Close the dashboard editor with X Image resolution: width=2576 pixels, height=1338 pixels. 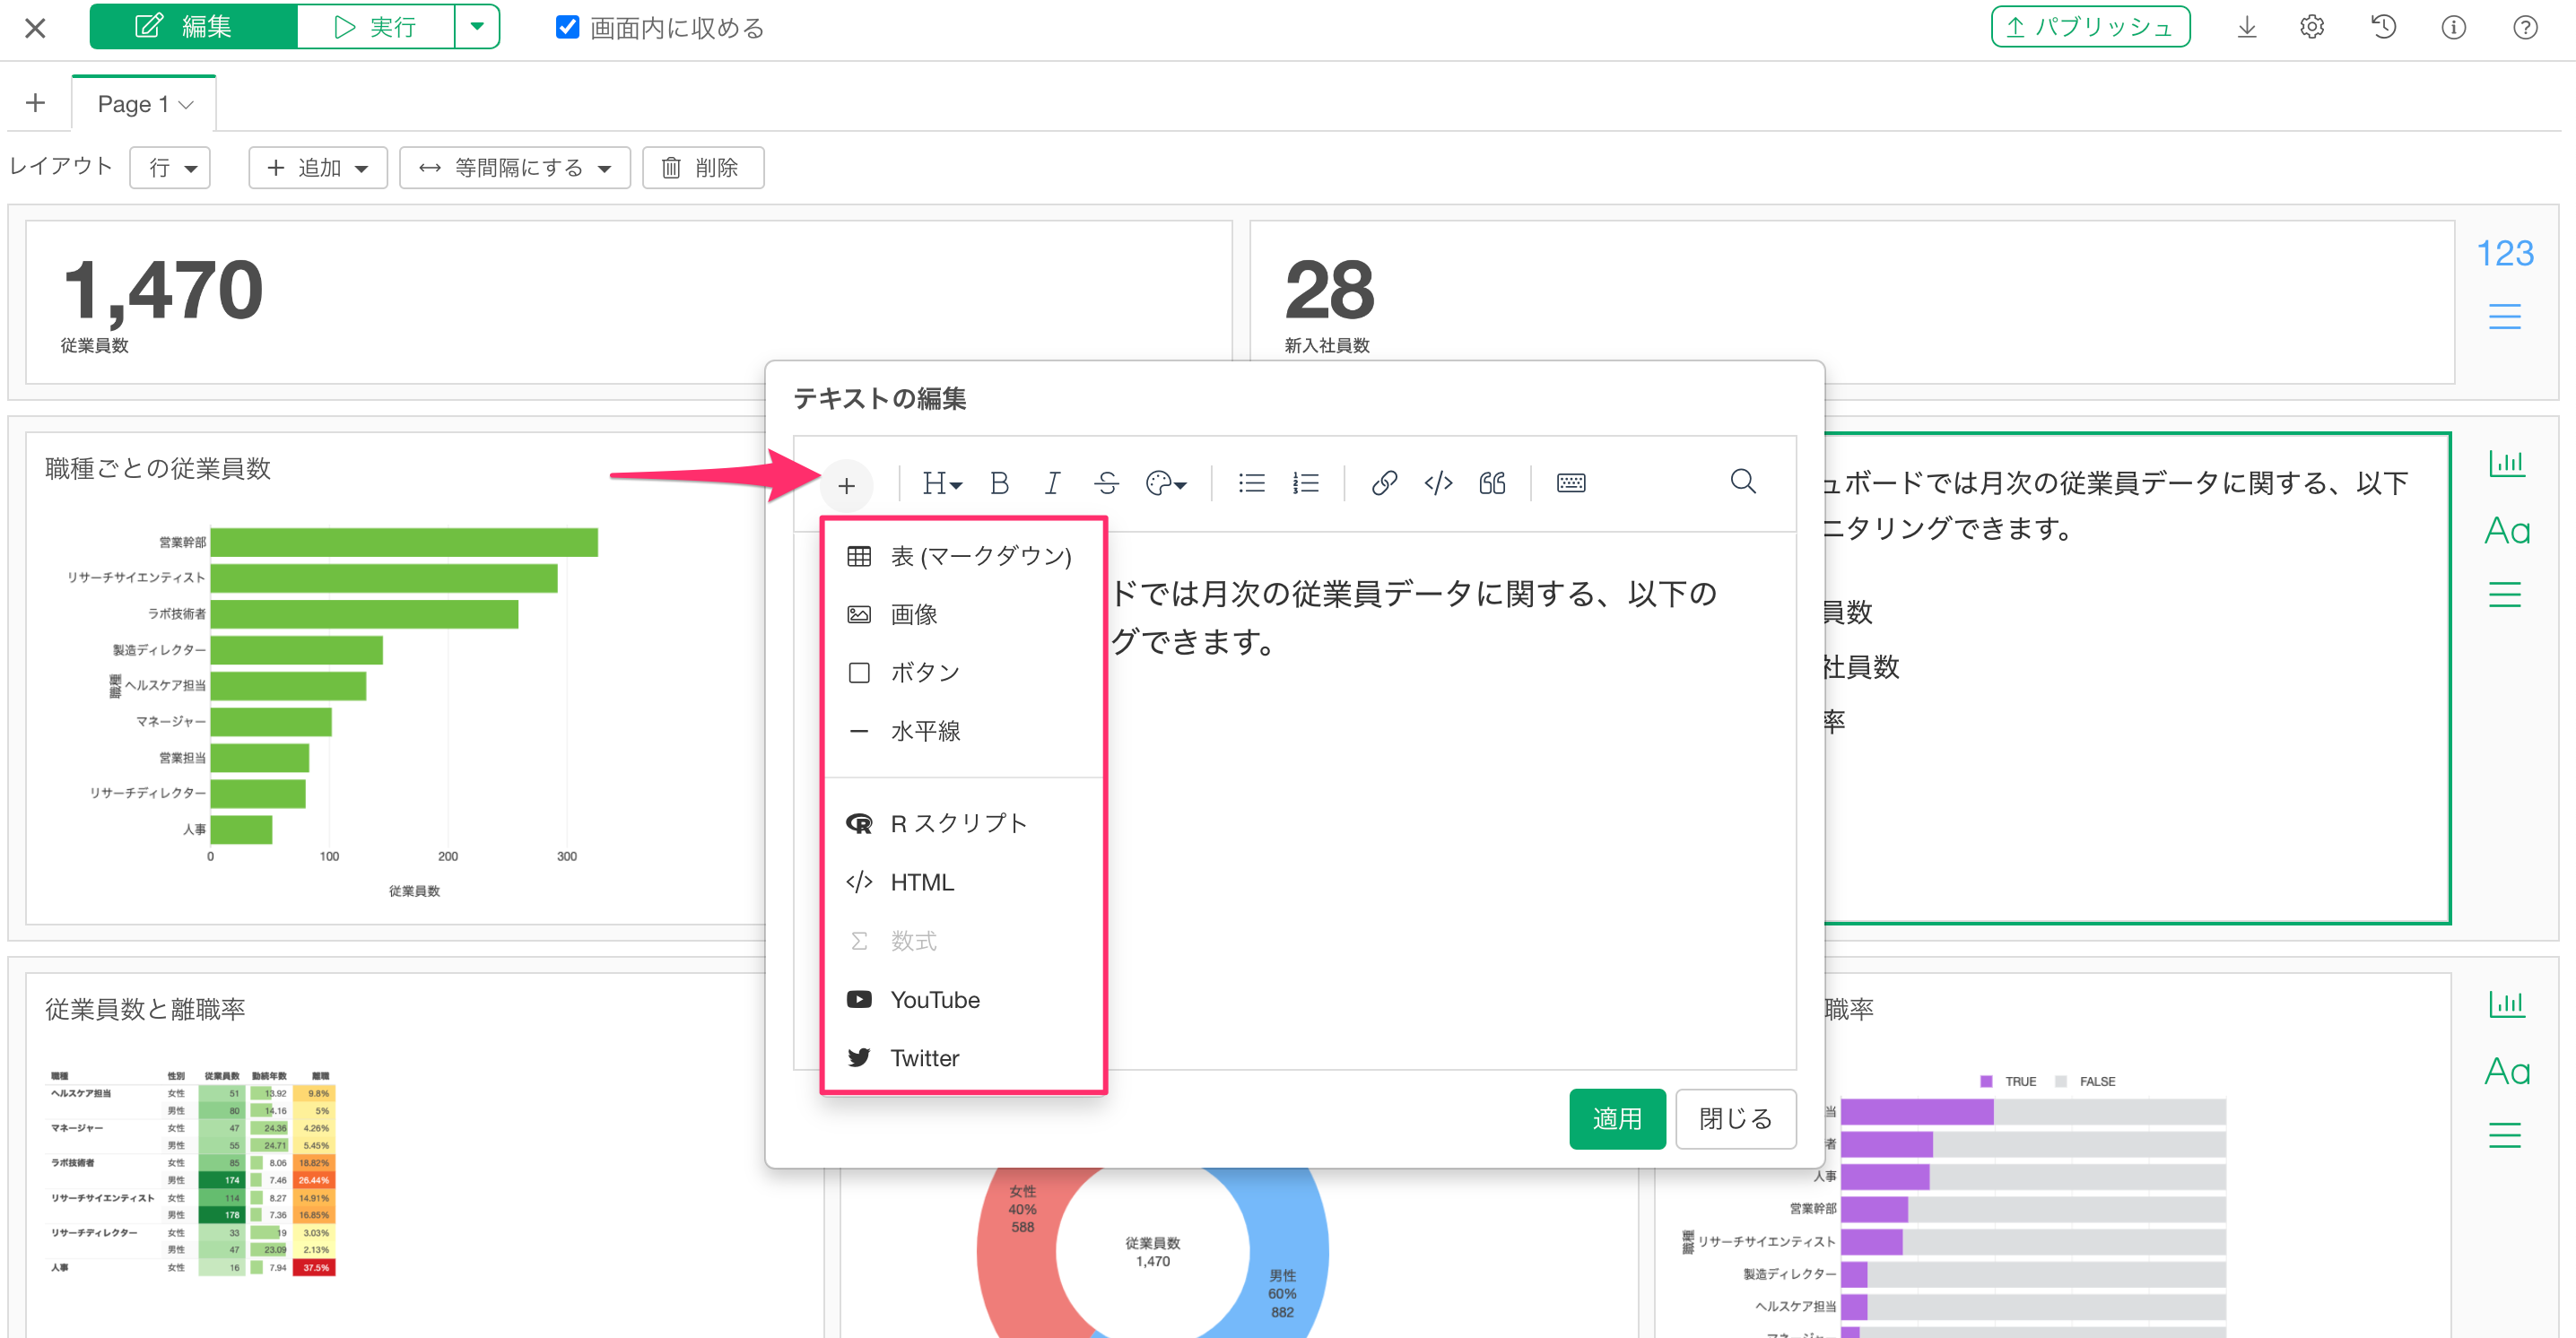click(x=35, y=28)
